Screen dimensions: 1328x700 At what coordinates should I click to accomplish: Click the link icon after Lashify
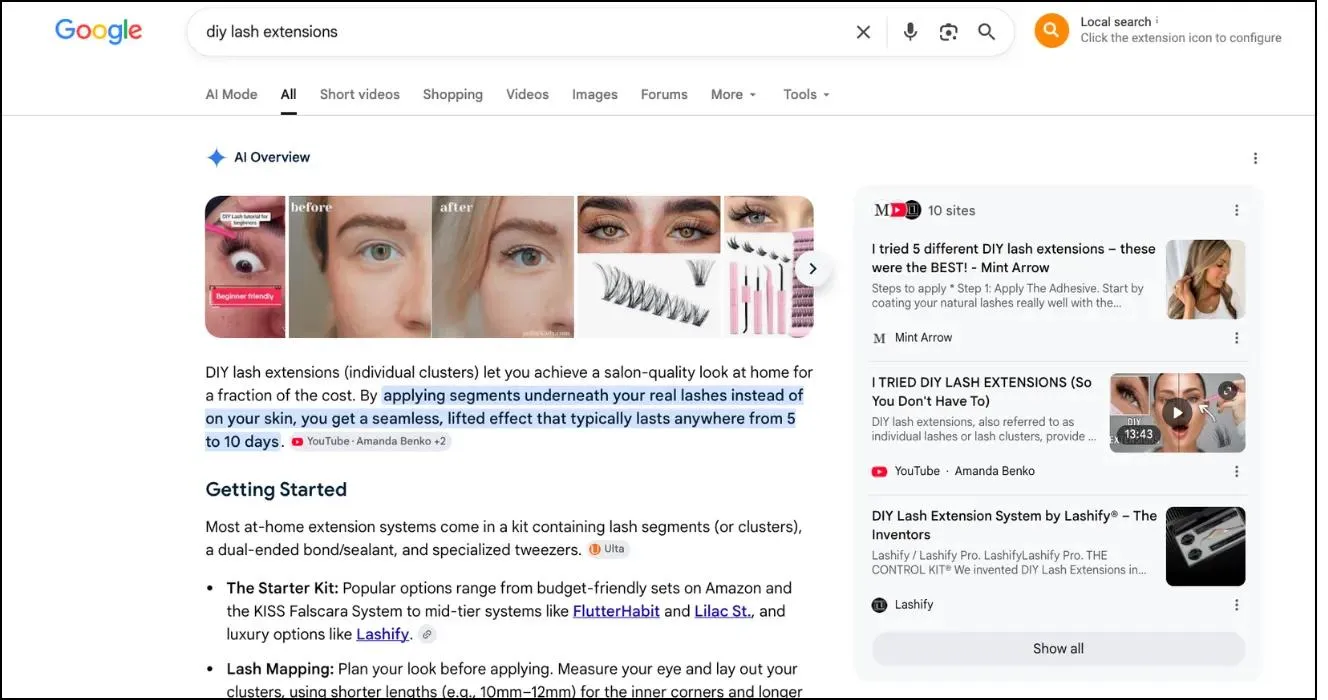tap(427, 634)
